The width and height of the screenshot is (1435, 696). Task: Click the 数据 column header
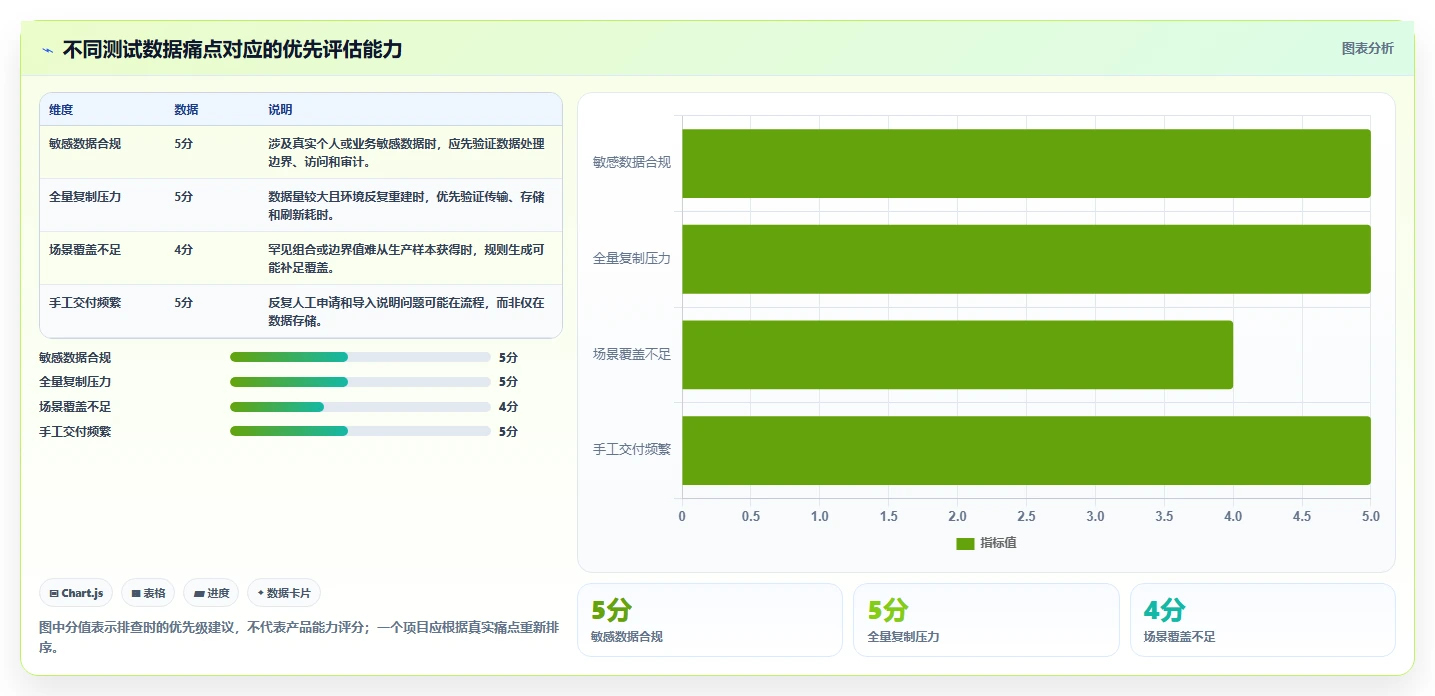point(186,110)
